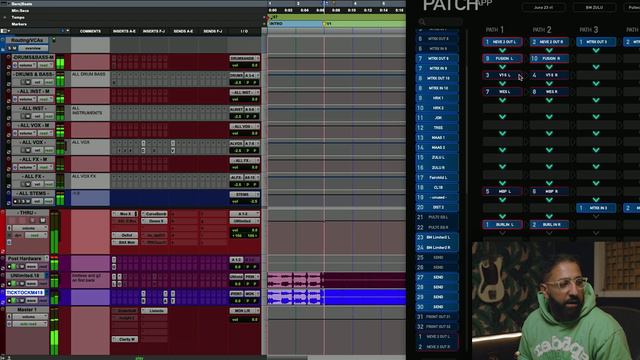Open the Ozone 9 insert on THRU track
Viewport: 640px width, 360px height.
pyautogui.click(x=154, y=221)
